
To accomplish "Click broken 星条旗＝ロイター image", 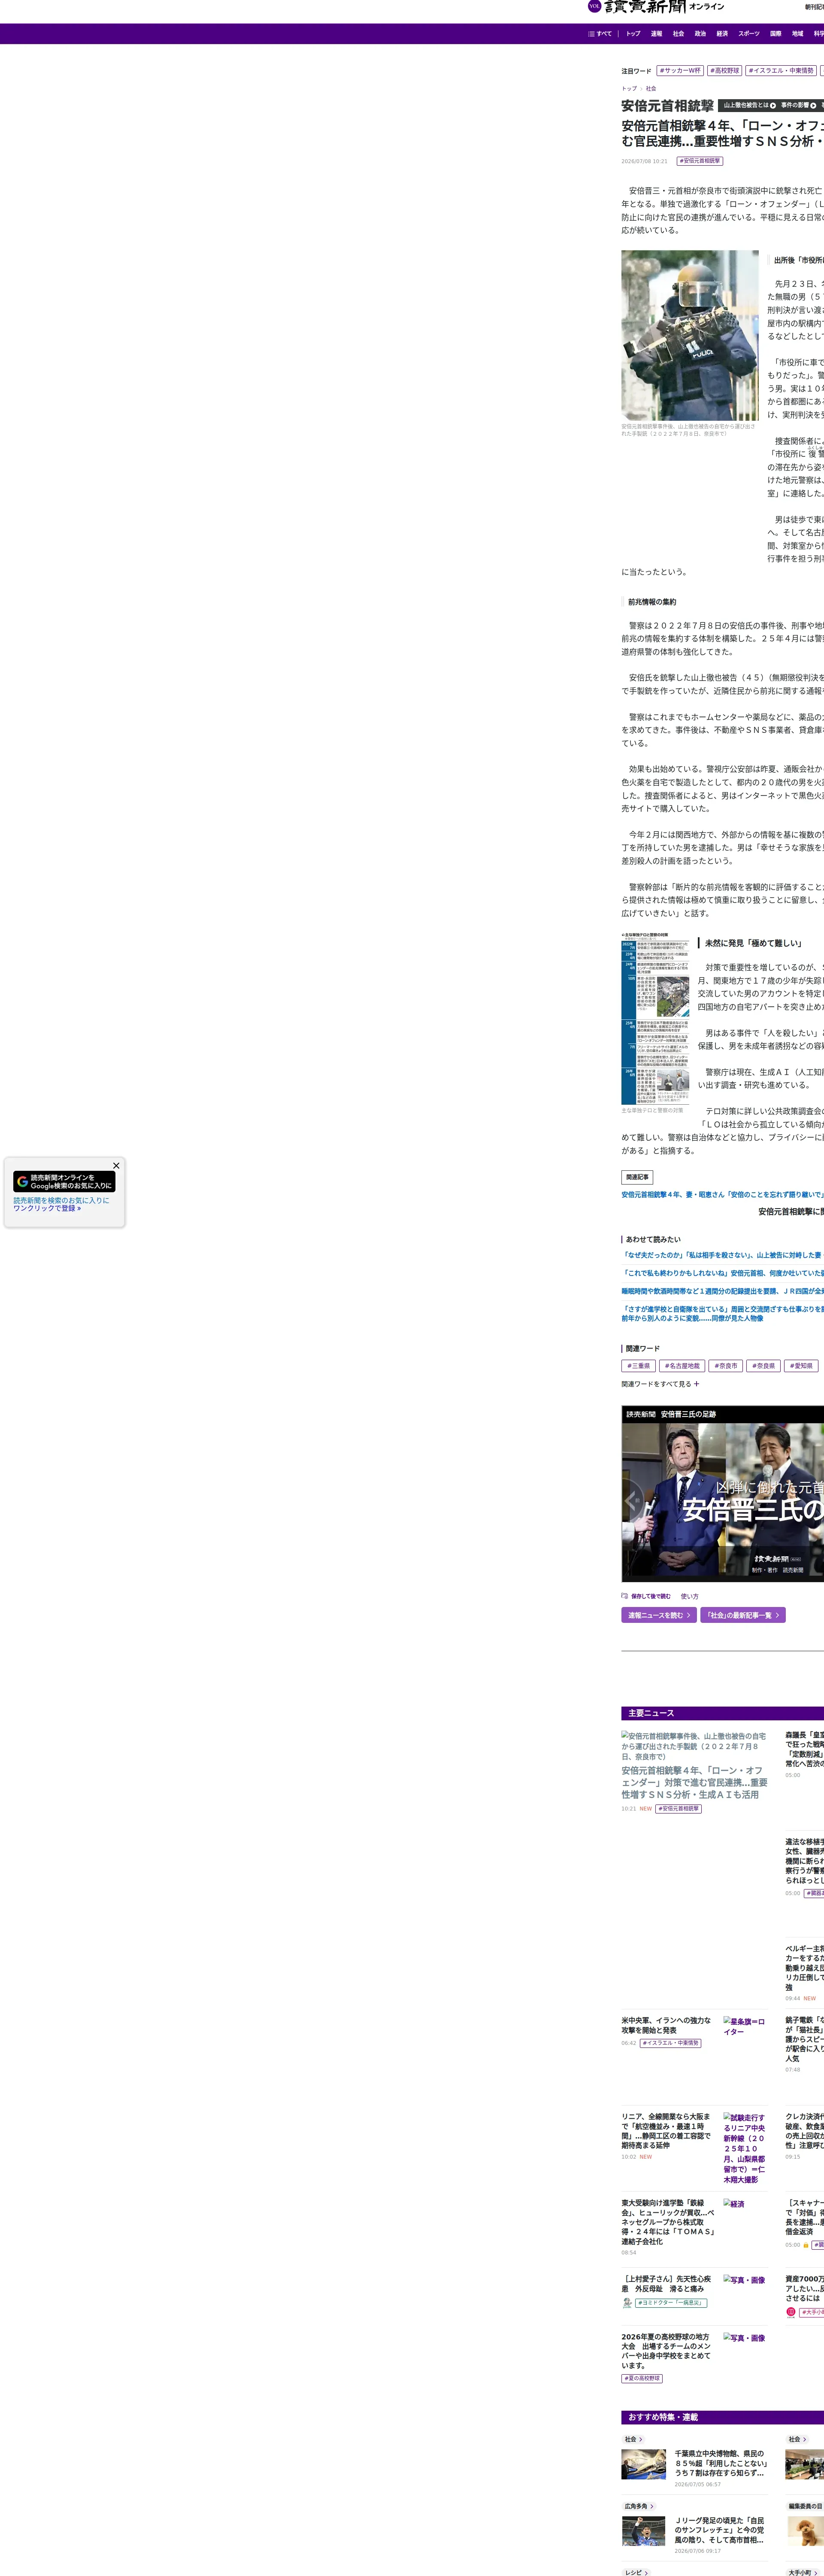I will click(745, 2026).
